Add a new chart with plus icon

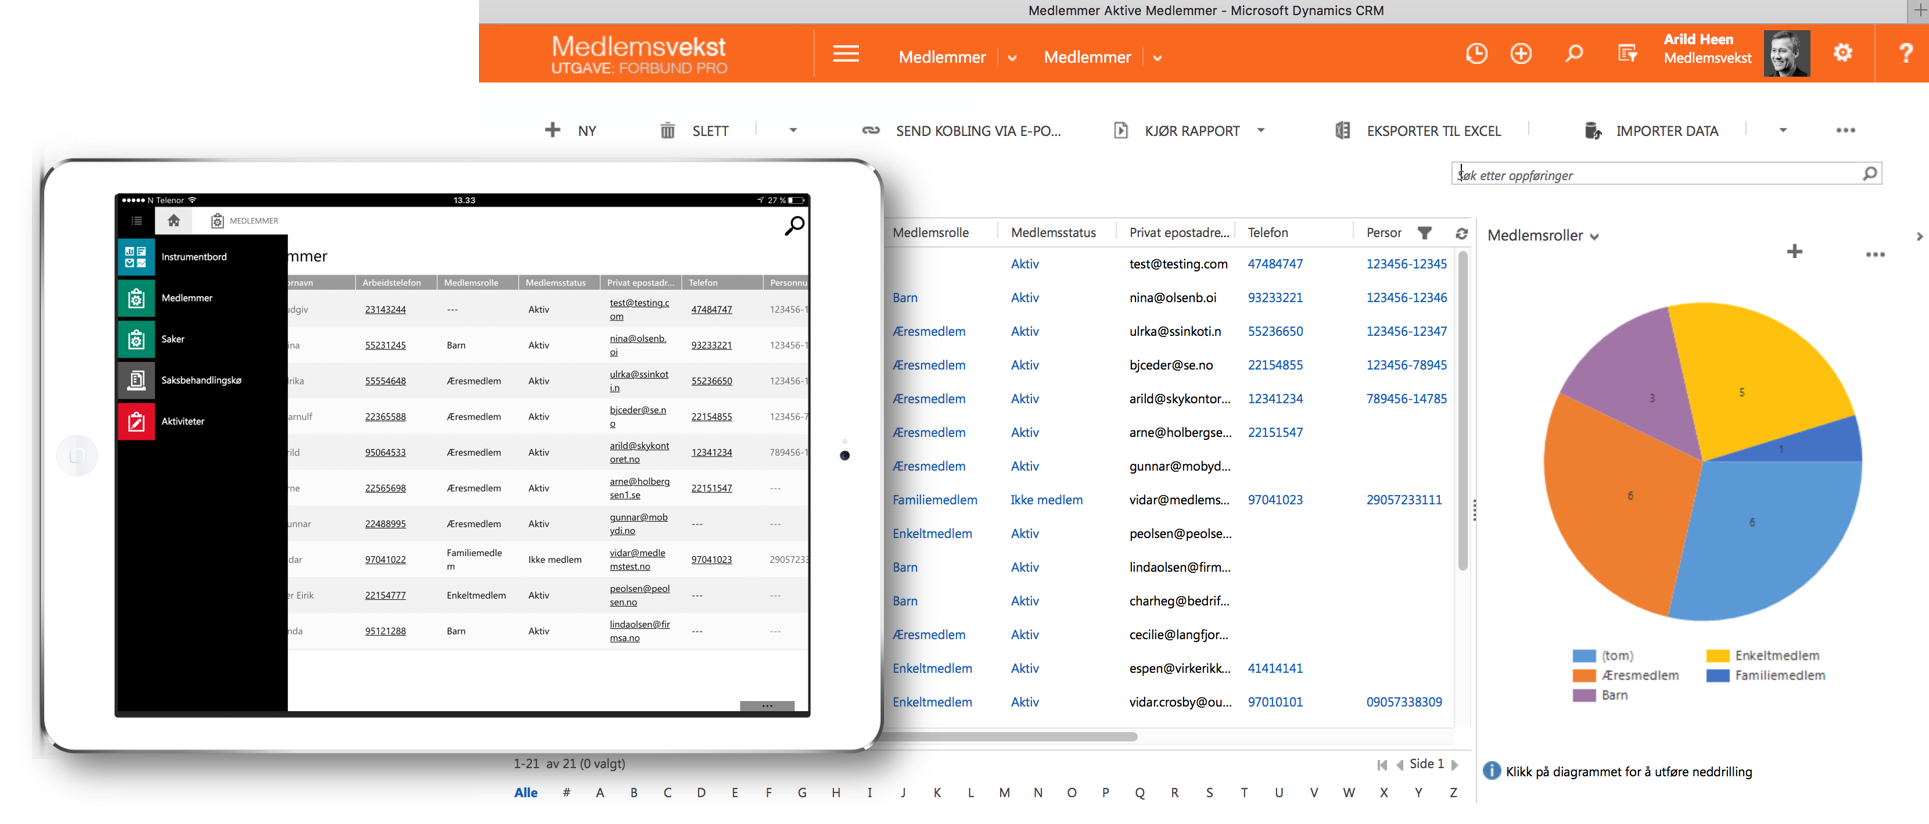1795,252
